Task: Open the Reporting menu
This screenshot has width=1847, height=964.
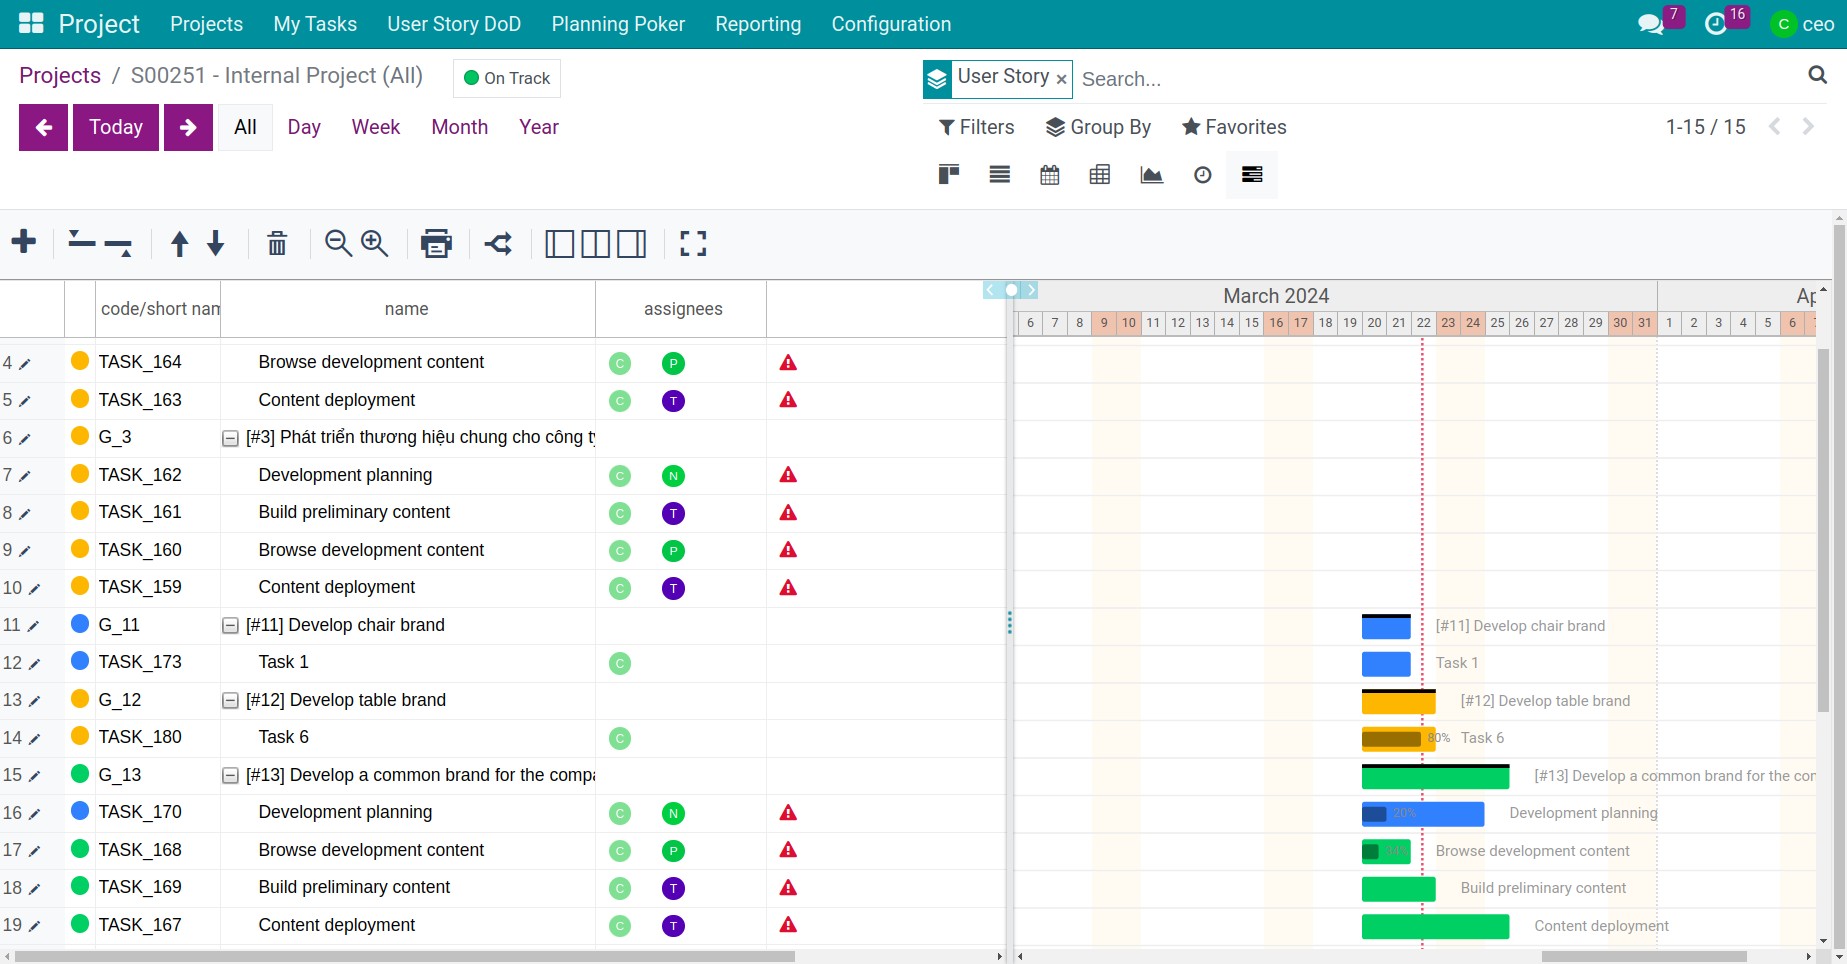Action: pos(758,24)
